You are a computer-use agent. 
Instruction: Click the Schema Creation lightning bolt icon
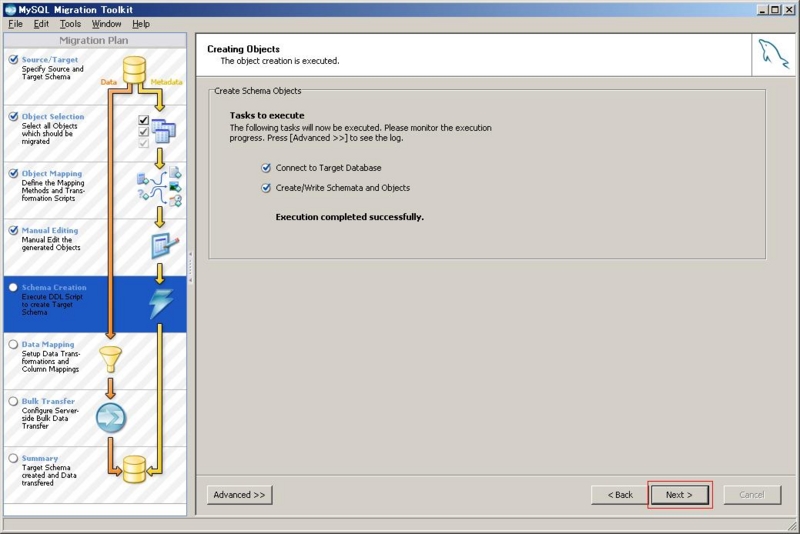pyautogui.click(x=161, y=303)
